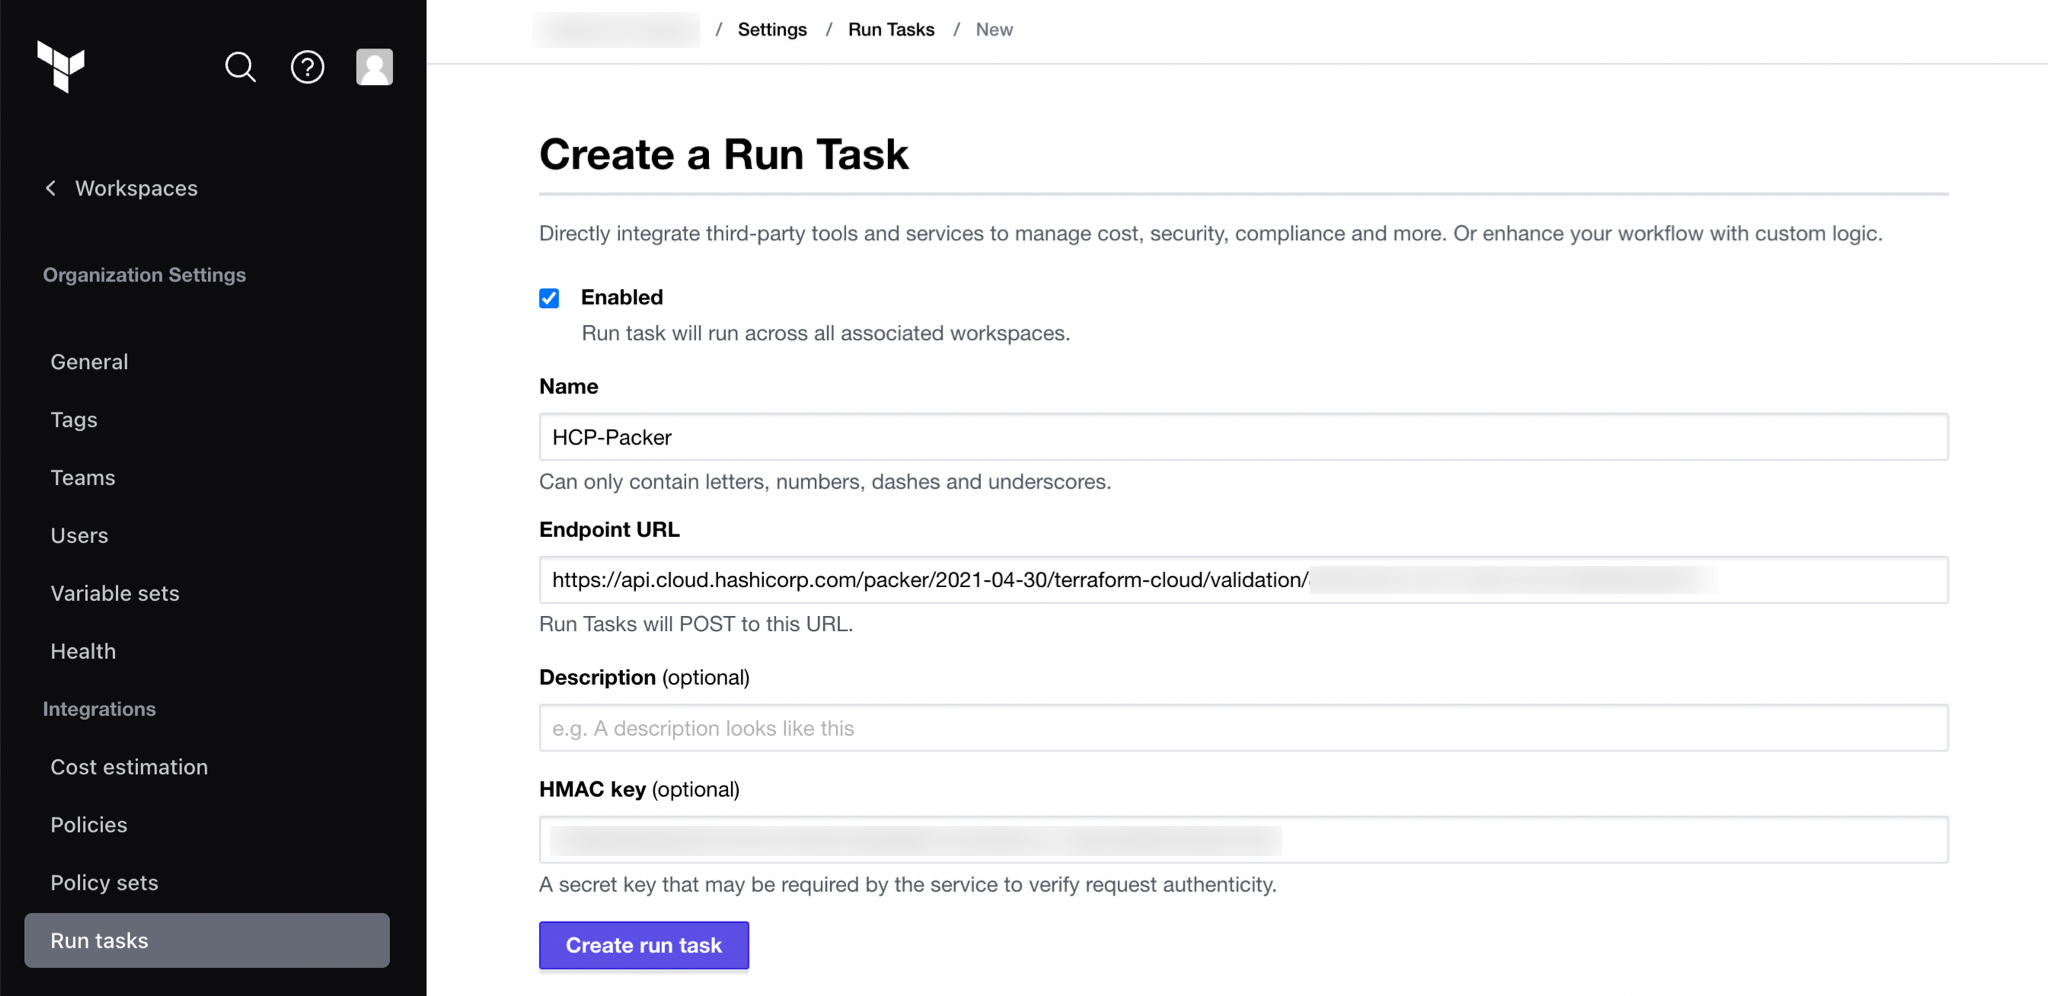2048x996 pixels.
Task: Click the Create run task button
Action: [644, 945]
